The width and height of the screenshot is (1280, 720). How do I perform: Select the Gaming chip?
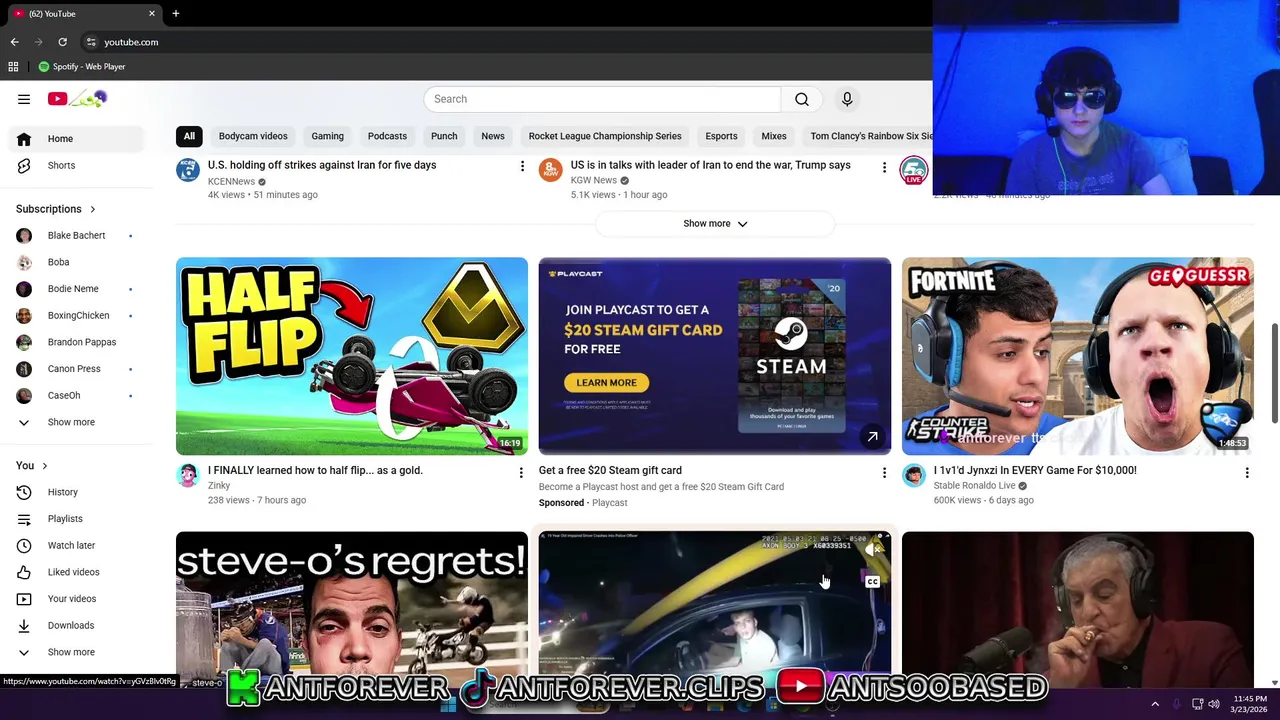327,136
